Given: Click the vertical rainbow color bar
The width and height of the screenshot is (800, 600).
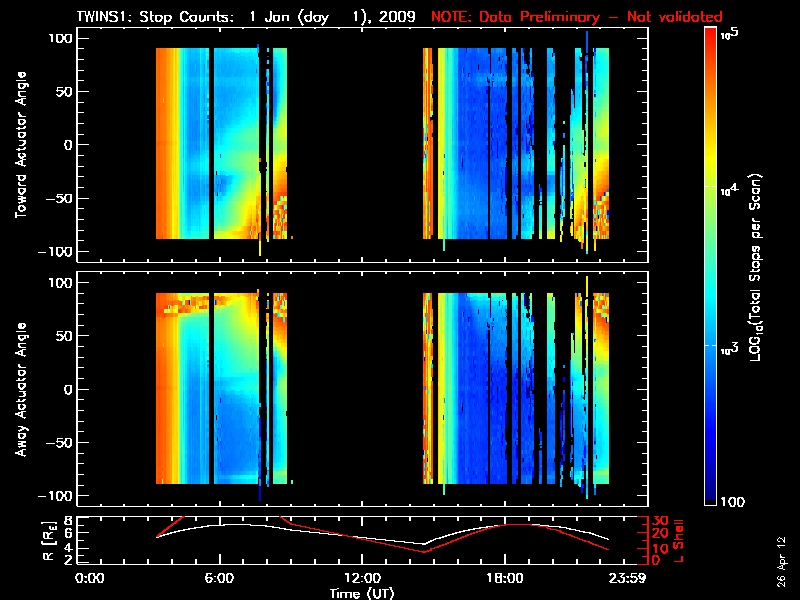Looking at the screenshot, I should (710, 270).
